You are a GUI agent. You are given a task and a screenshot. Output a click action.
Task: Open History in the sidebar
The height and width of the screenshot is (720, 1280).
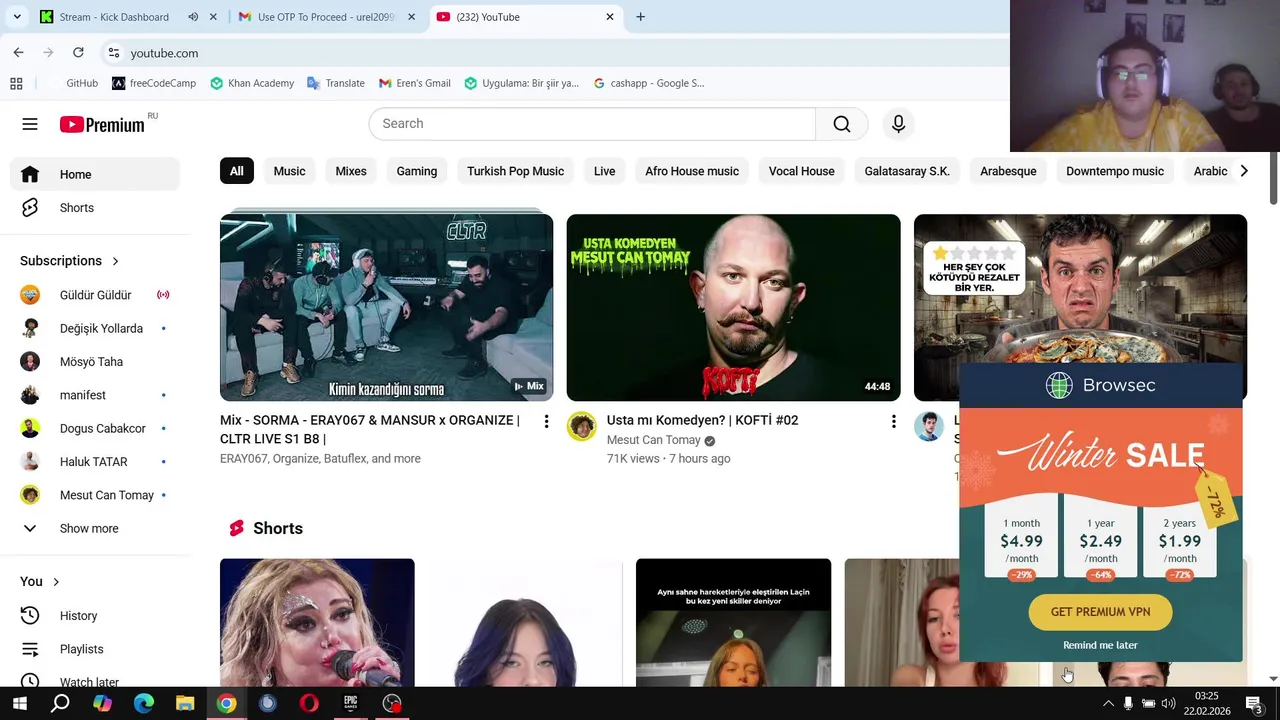point(96,616)
